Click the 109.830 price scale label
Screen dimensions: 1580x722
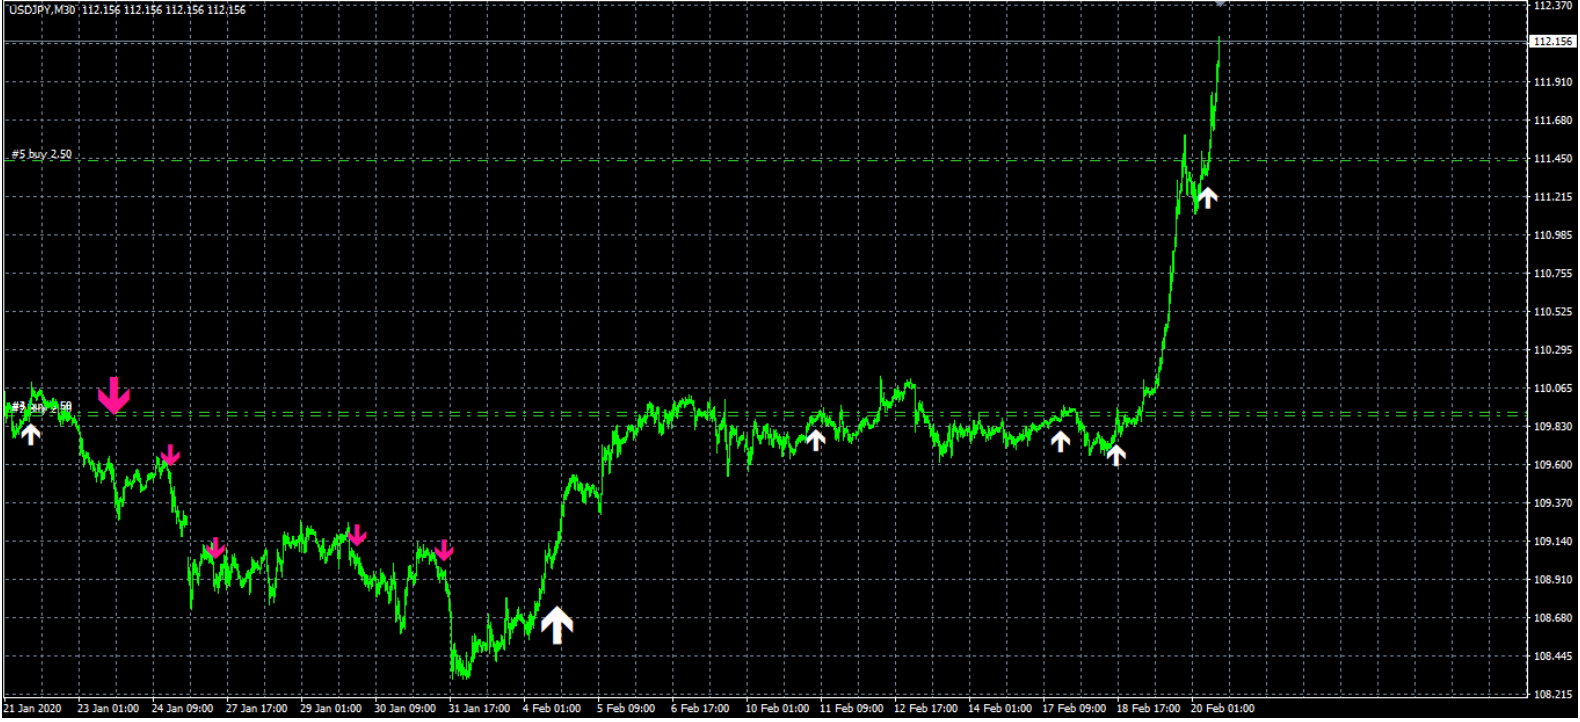[1553, 427]
